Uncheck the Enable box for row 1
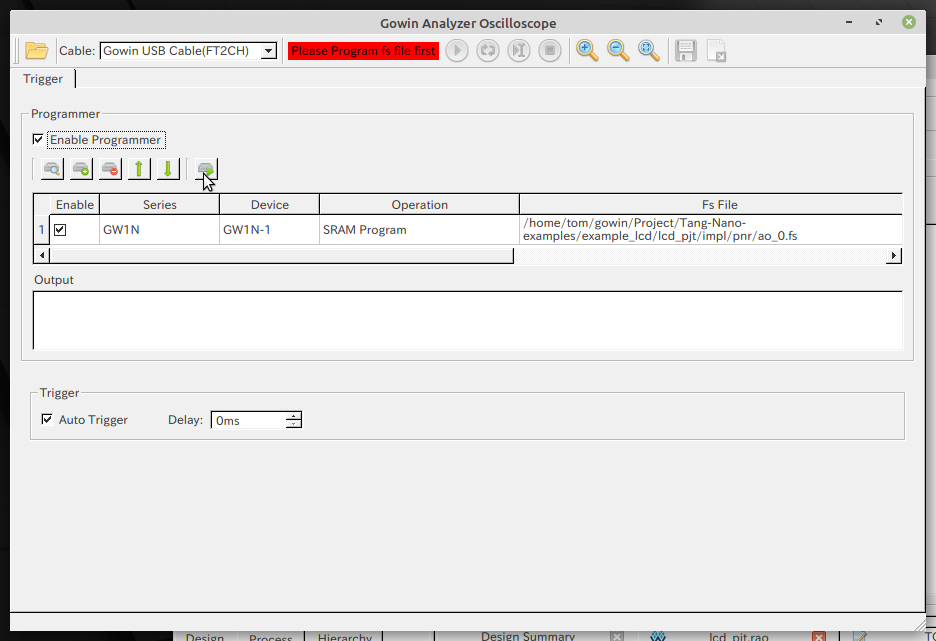This screenshot has width=936, height=641. tap(60, 230)
